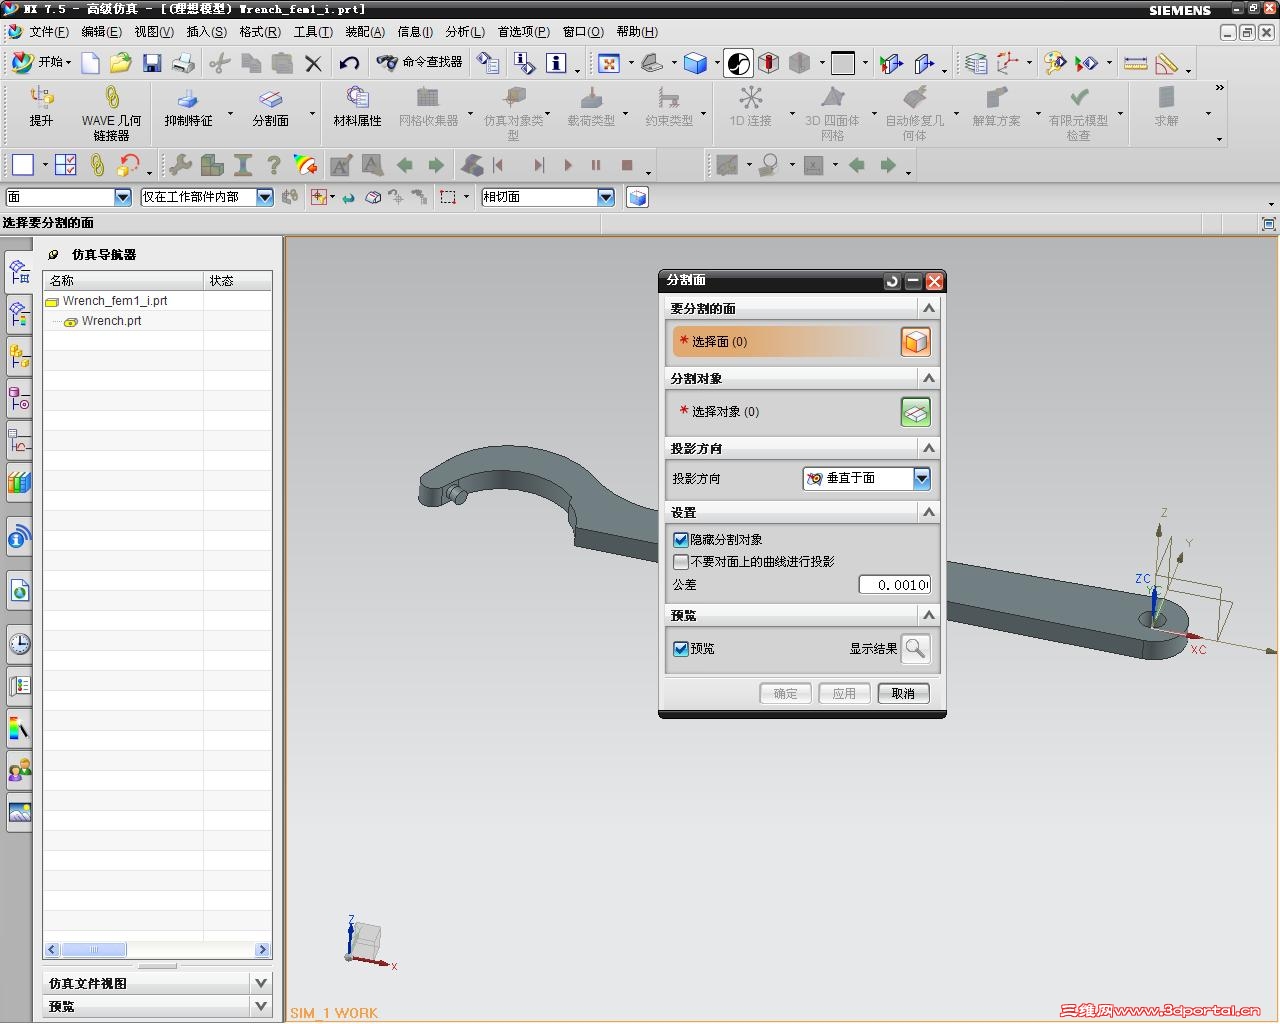Open the 帮助(H) menu

pos(637,32)
